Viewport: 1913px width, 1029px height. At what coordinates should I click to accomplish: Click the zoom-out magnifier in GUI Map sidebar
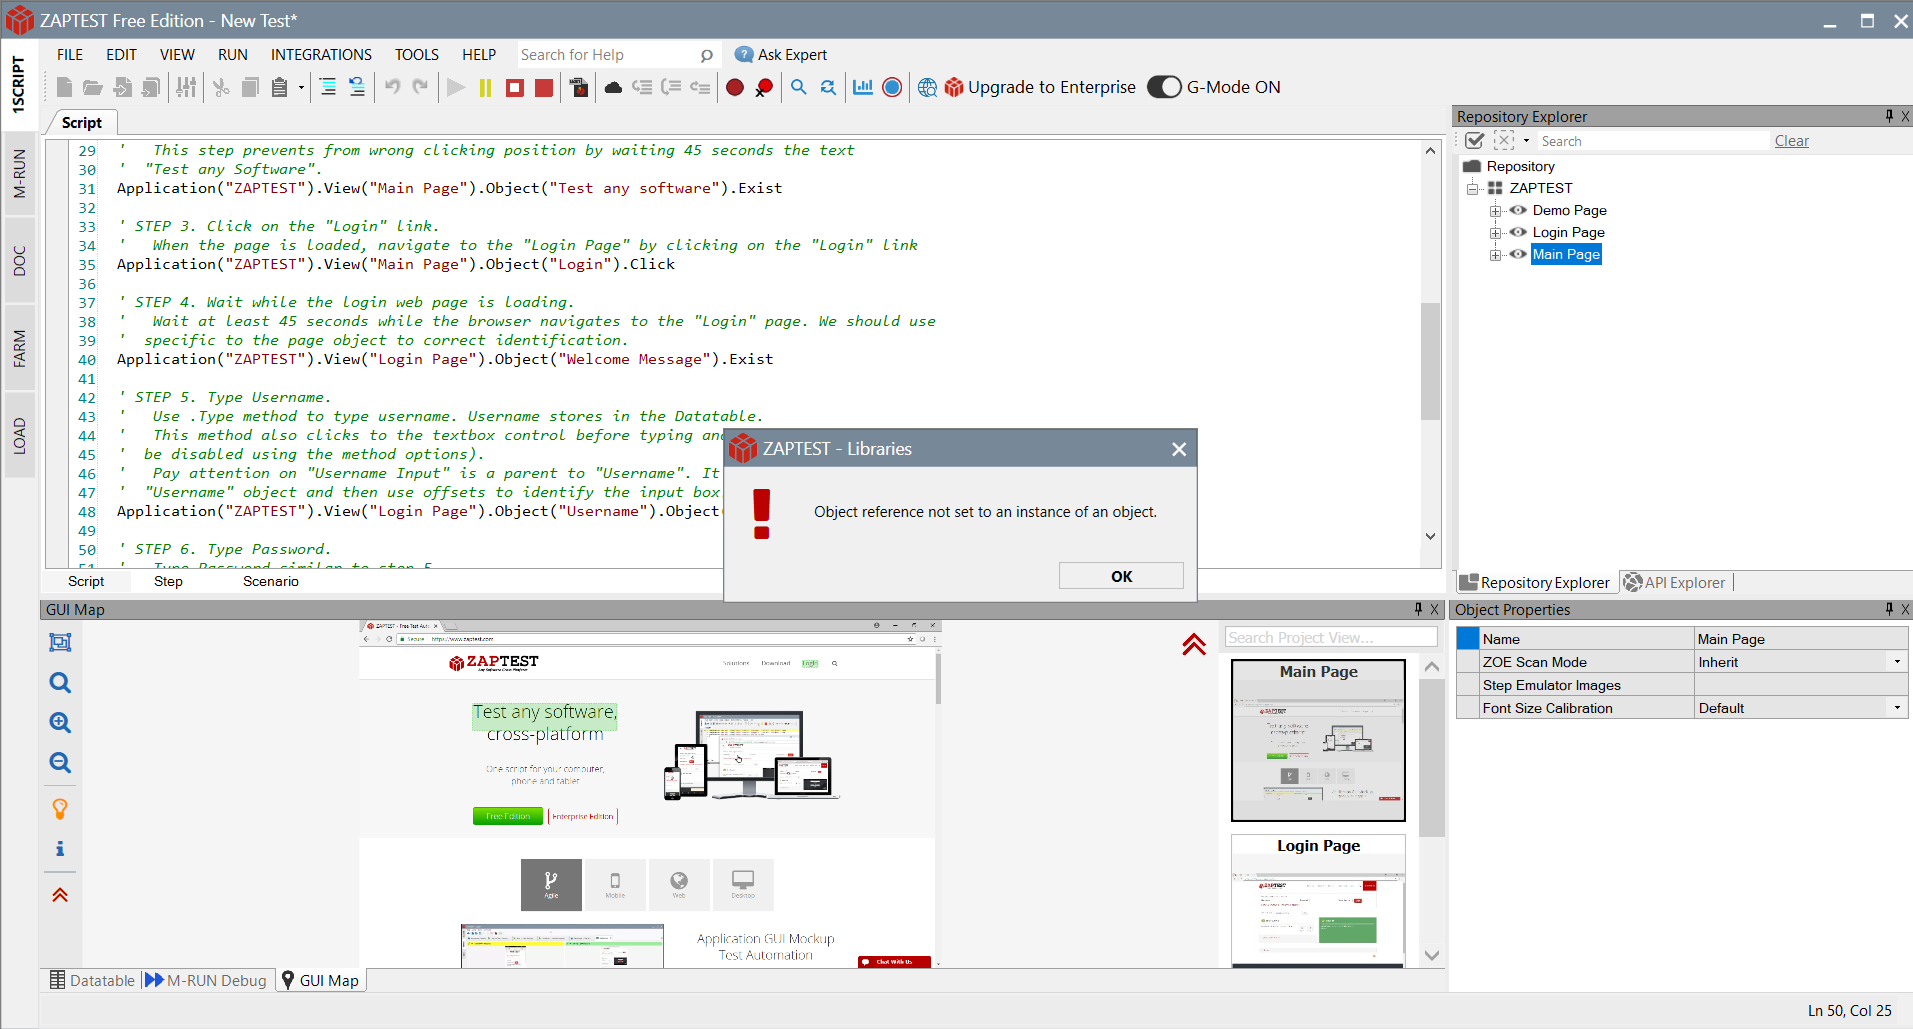click(60, 763)
